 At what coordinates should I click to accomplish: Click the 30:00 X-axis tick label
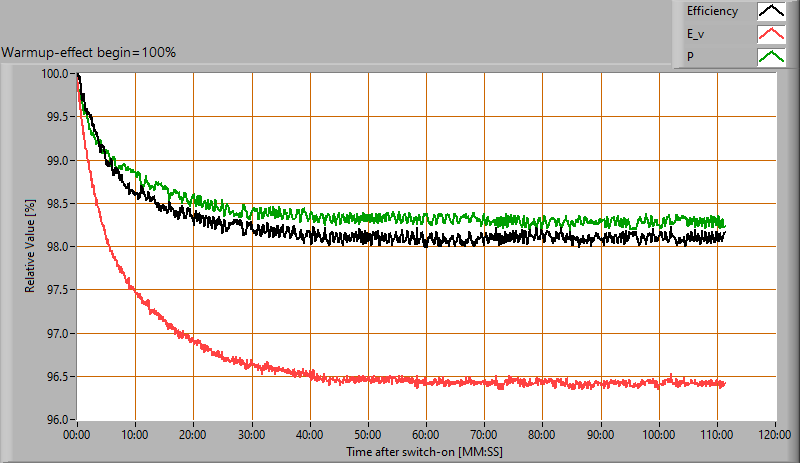coord(252,435)
